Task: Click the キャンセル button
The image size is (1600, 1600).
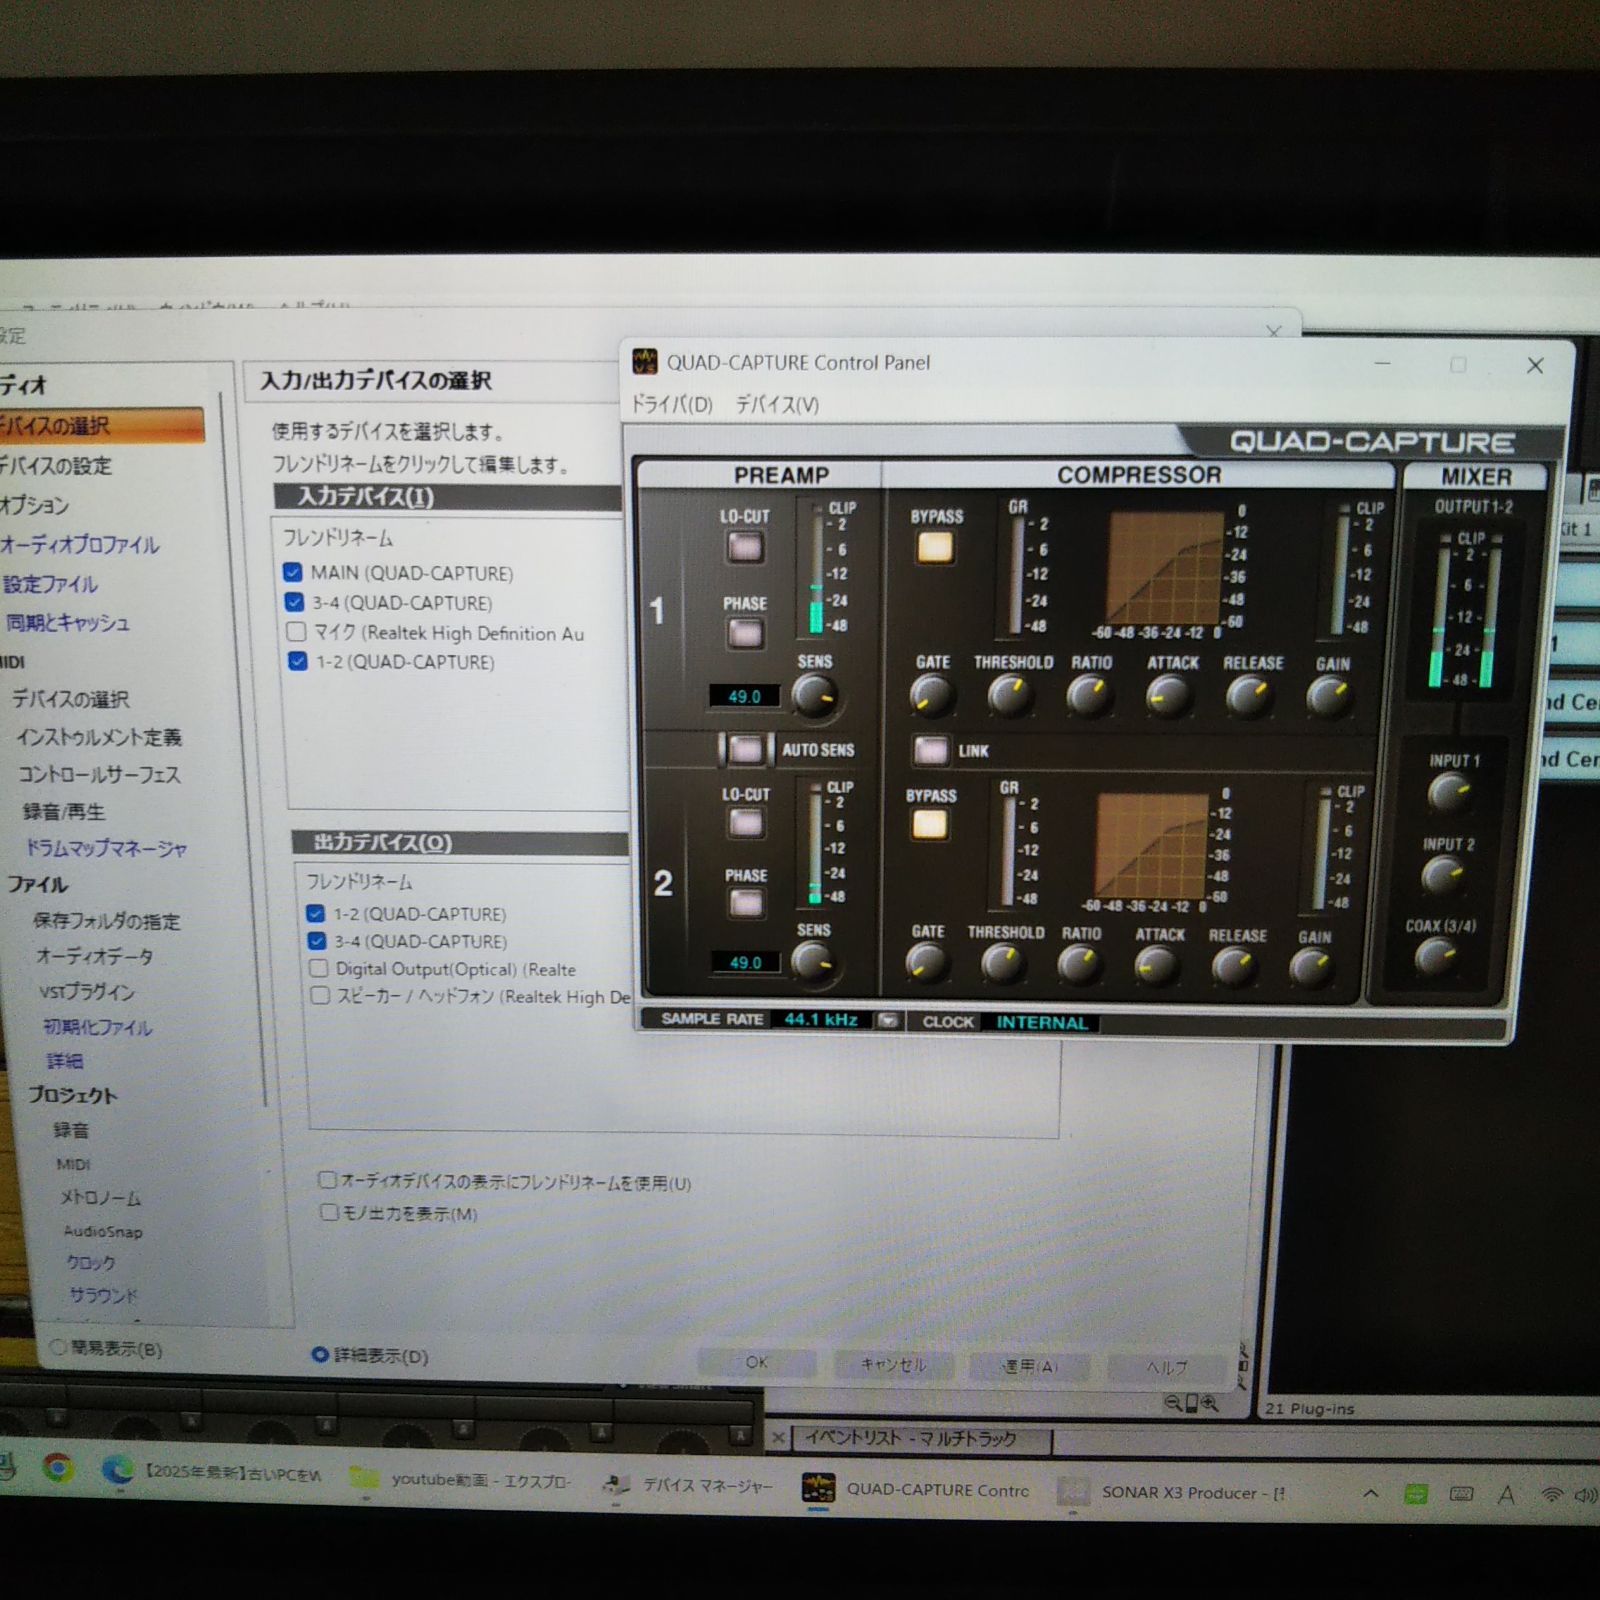Action: [893, 1364]
